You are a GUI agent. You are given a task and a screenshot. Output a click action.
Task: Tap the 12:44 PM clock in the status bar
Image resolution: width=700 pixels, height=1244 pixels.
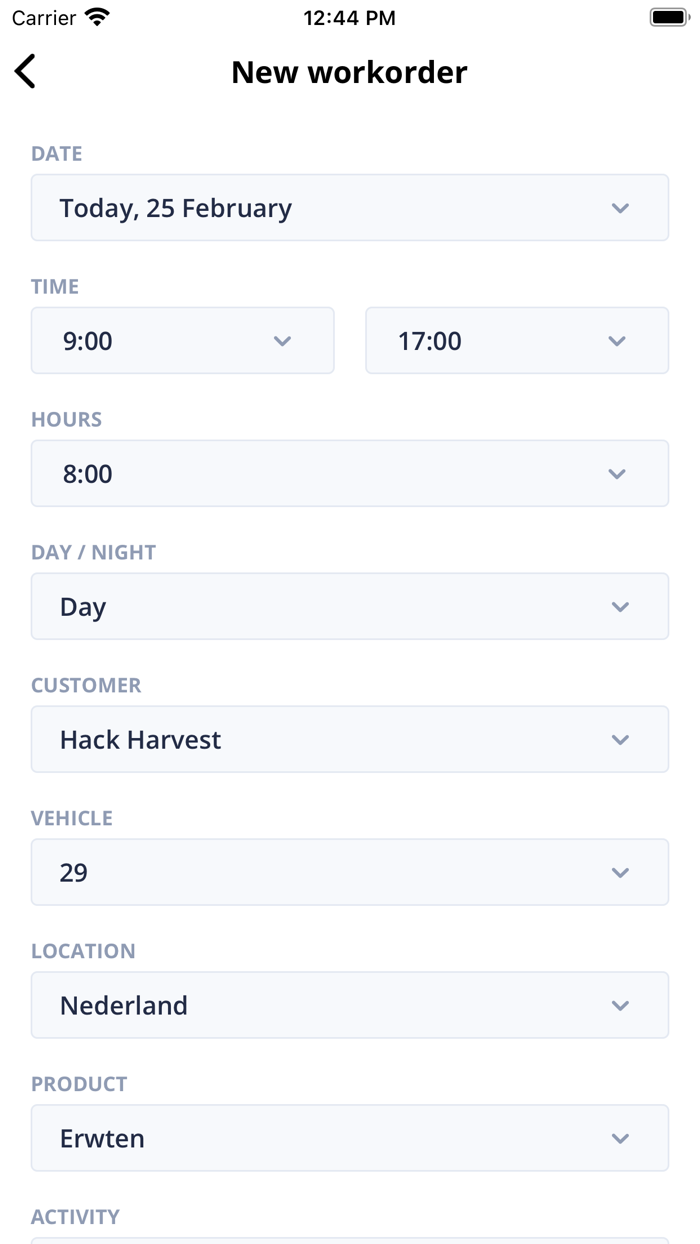(x=349, y=17)
